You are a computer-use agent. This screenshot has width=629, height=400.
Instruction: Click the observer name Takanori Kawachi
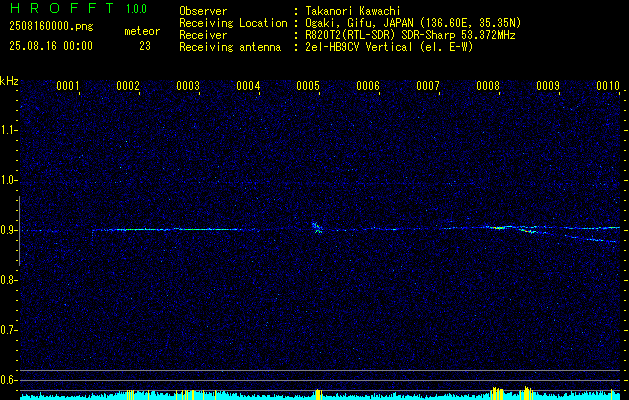coord(351,11)
